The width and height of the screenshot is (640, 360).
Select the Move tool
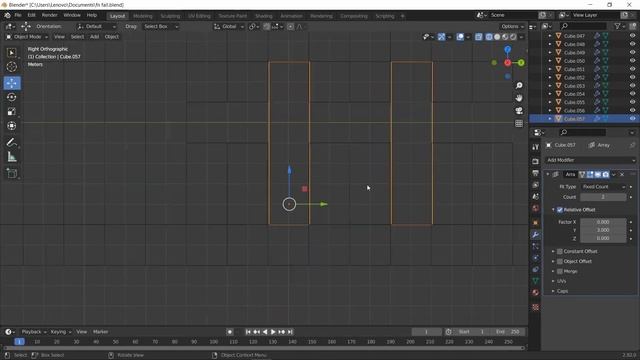pyautogui.click(x=11, y=83)
